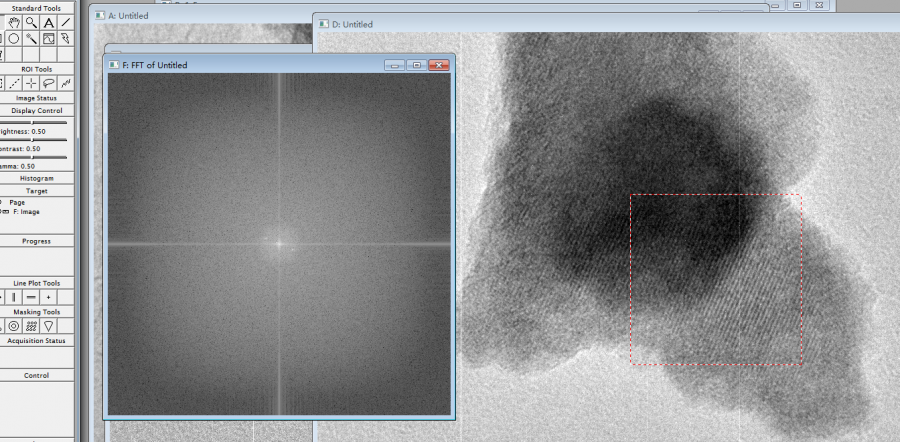
Task: Select the lasso ROI tool
Action: 49,83
